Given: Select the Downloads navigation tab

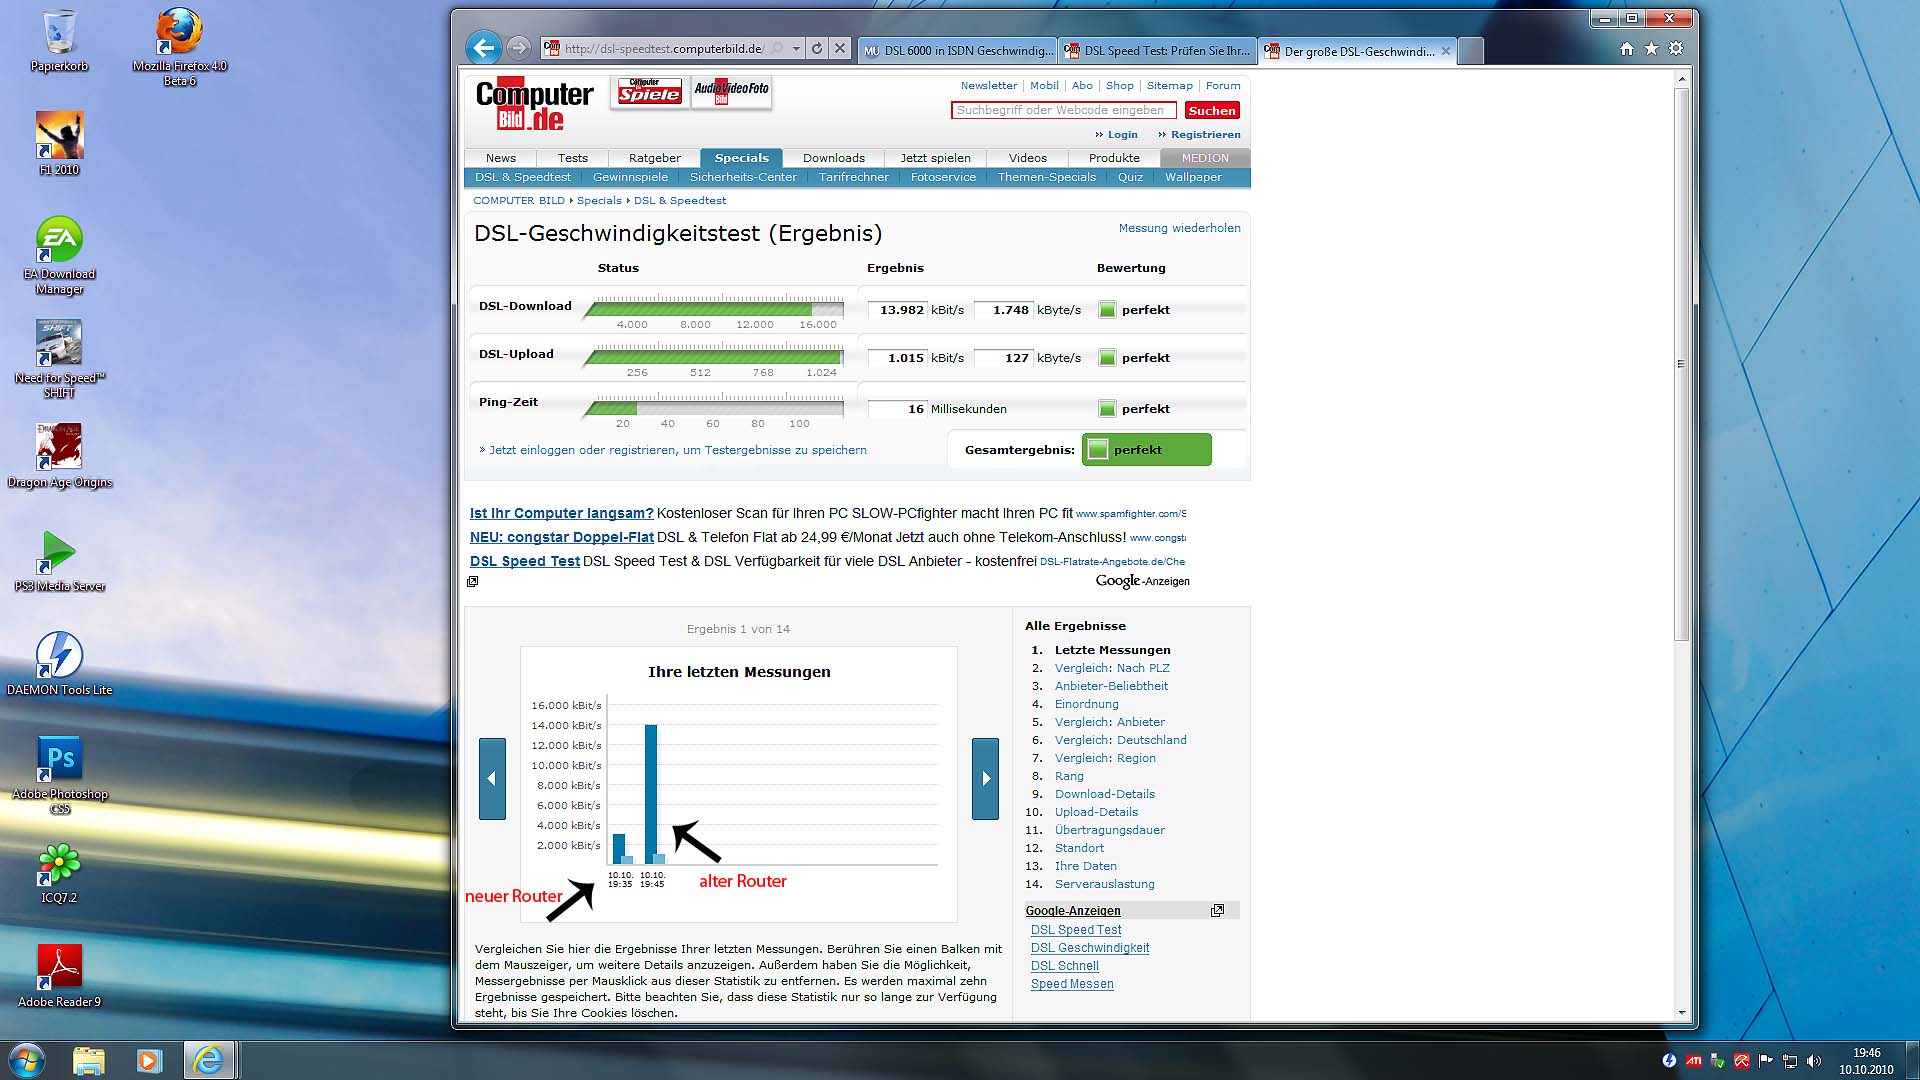Looking at the screenshot, I should pyautogui.click(x=833, y=158).
